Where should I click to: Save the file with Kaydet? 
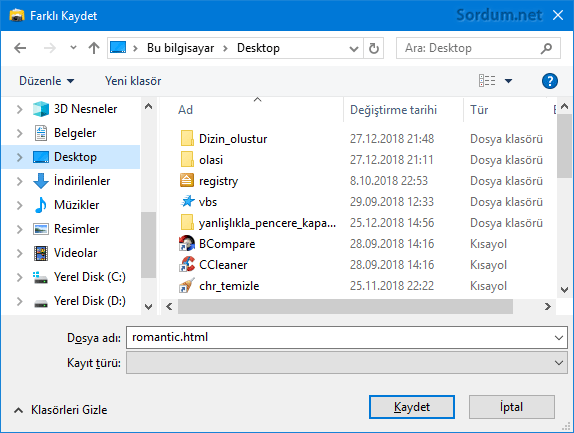412,407
